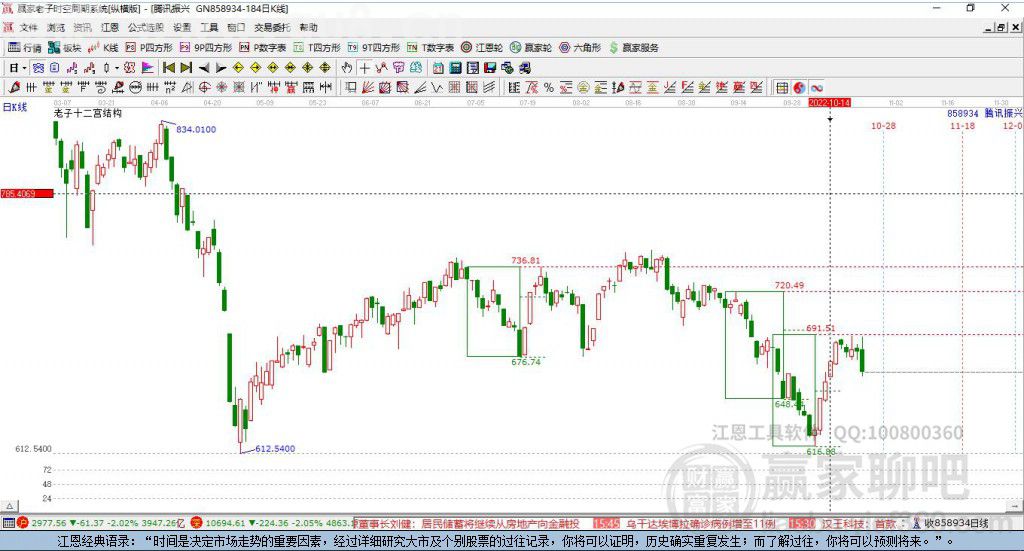1024x551 pixels.
Task: Open the 帮助 menu
Action: [x=308, y=27]
